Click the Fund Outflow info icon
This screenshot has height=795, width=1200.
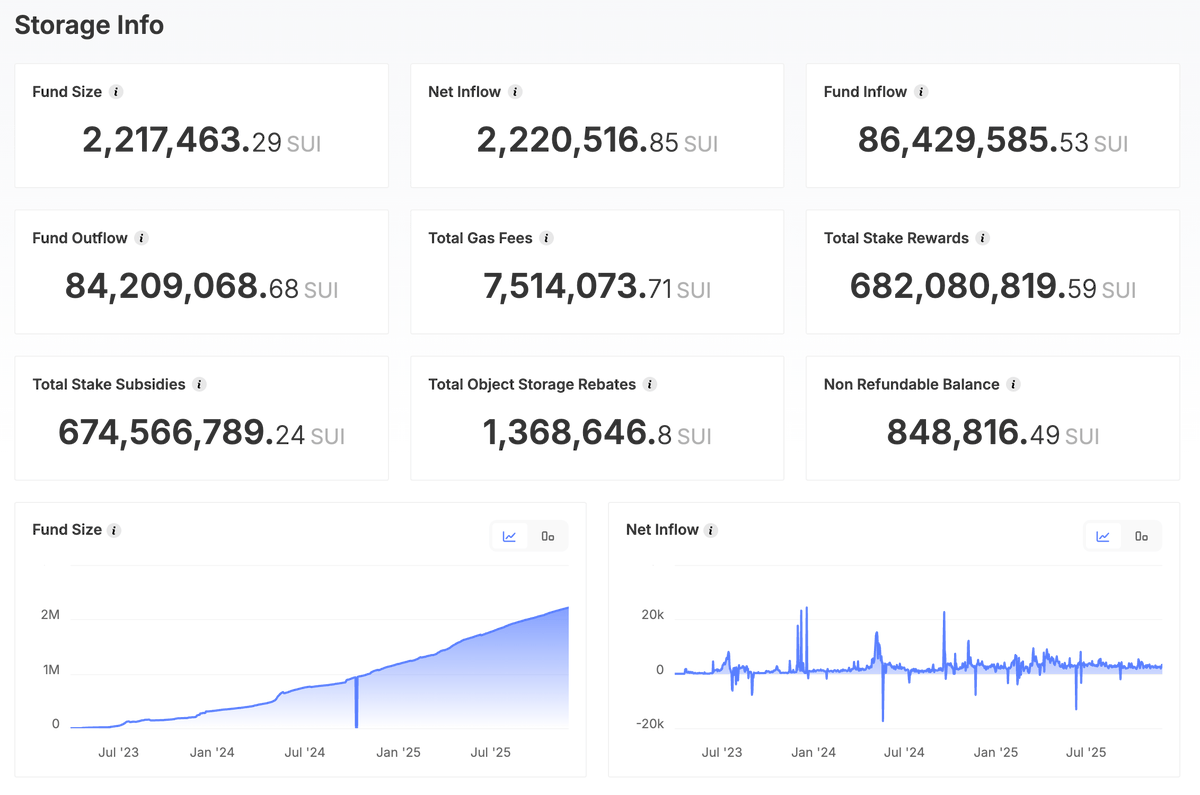(x=142, y=238)
